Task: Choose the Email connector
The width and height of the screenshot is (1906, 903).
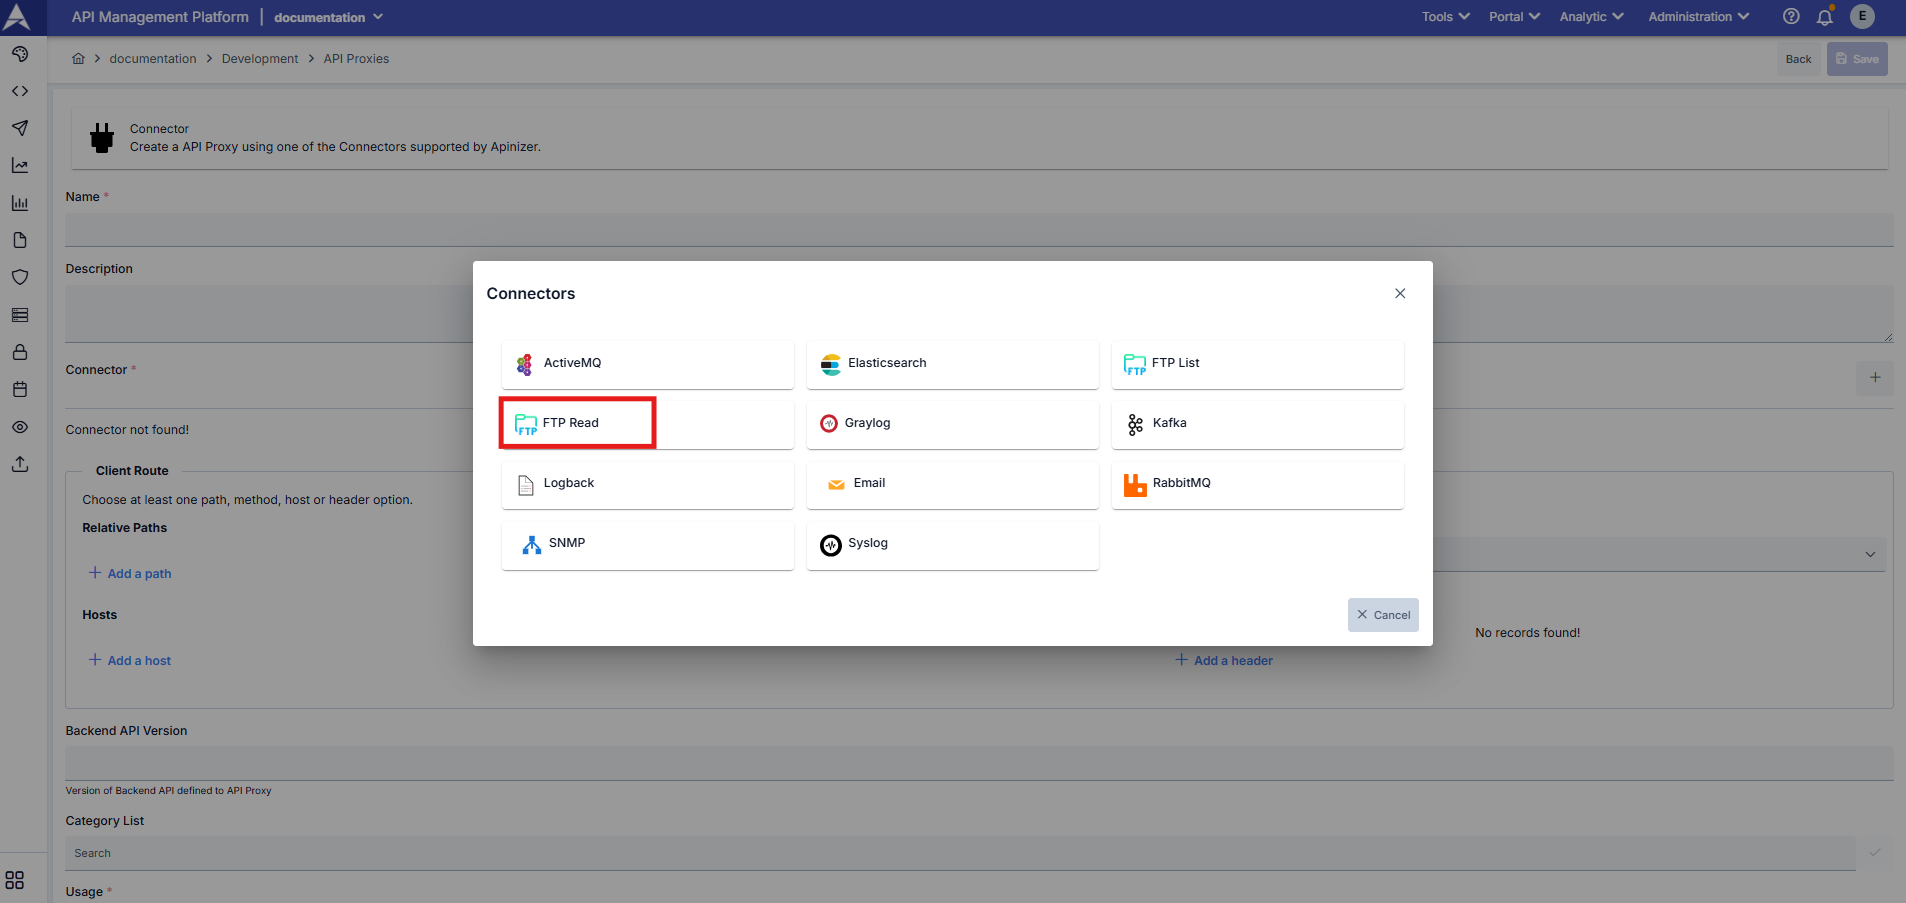Action: click(952, 484)
